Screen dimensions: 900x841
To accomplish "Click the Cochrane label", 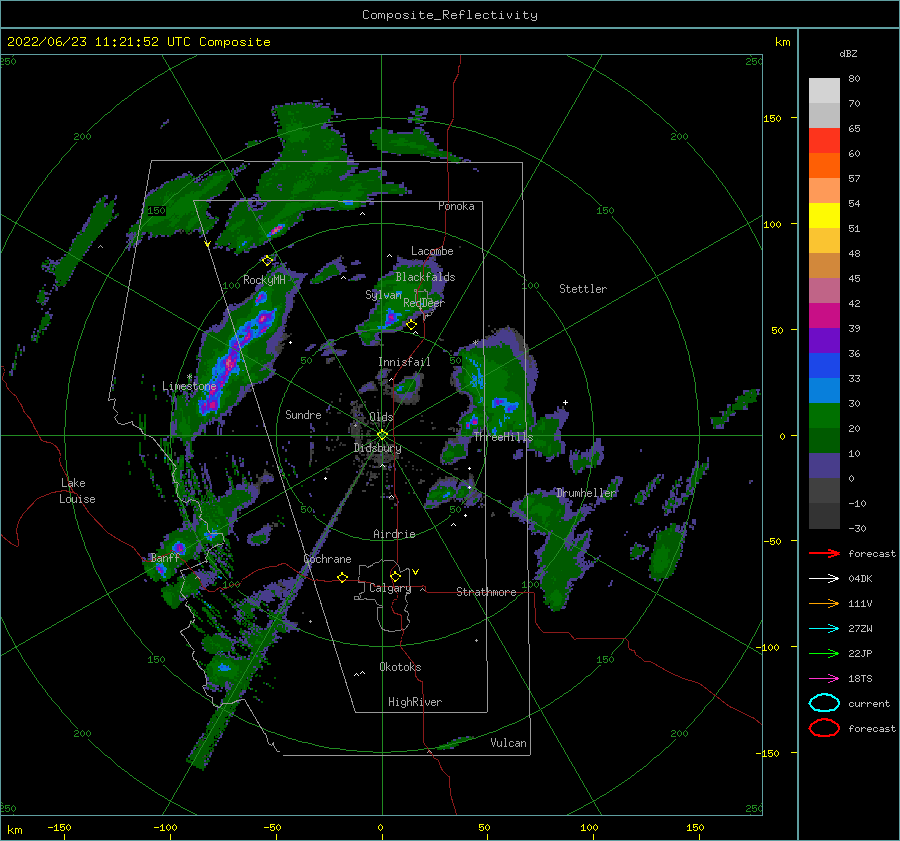I will click(327, 559).
